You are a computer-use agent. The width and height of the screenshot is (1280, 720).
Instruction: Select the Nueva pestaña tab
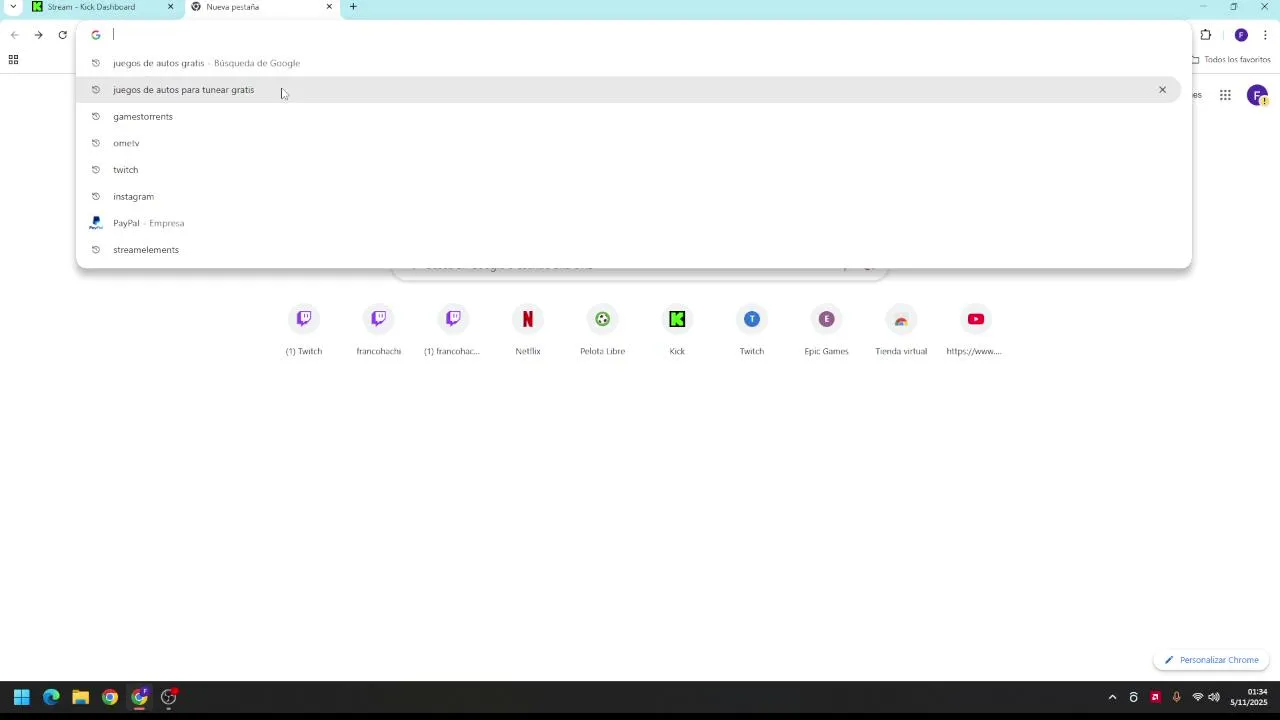point(260,7)
